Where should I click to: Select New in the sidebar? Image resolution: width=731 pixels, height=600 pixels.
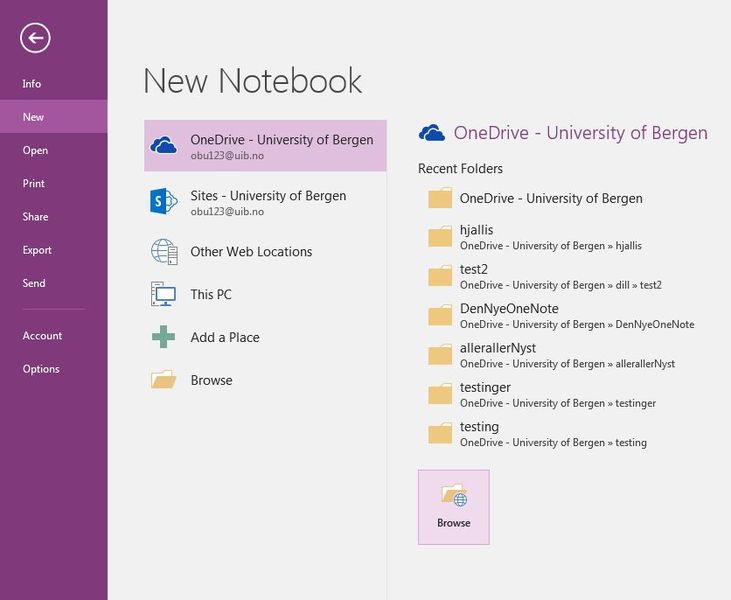(x=54, y=117)
